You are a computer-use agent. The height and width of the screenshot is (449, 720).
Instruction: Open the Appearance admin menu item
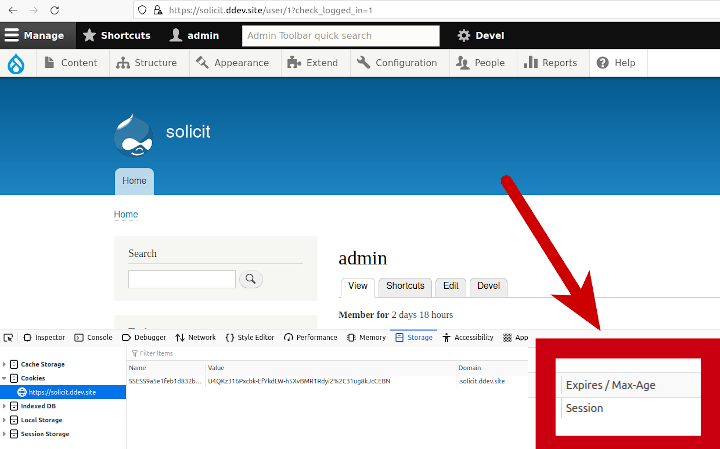[232, 63]
